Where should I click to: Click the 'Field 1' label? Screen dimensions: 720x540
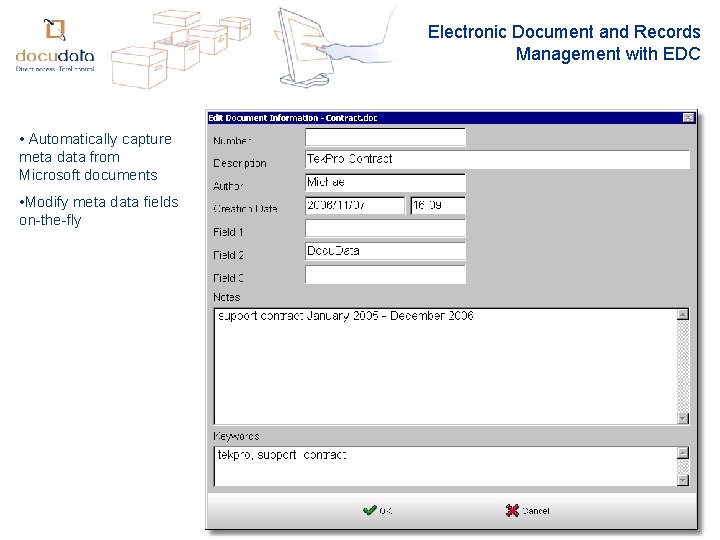tap(228, 232)
